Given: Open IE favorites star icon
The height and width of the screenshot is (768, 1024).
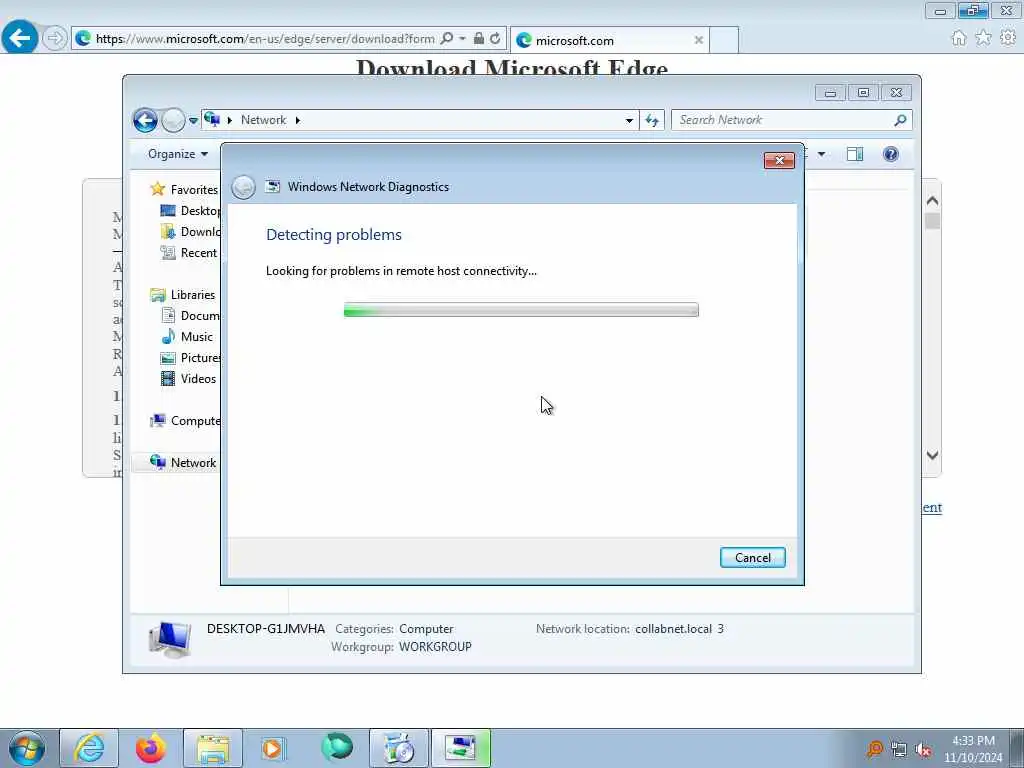Looking at the screenshot, I should (x=984, y=38).
